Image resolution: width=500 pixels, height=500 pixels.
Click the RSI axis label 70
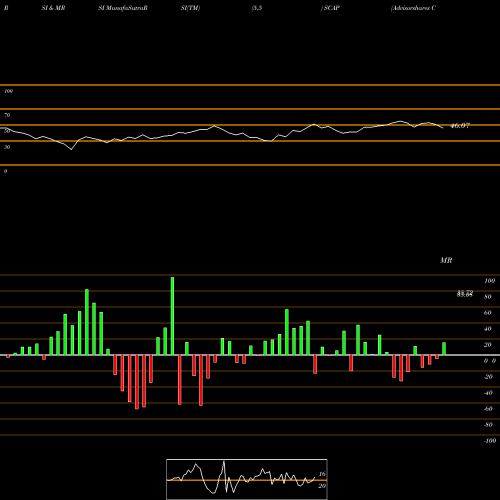coord(7,115)
